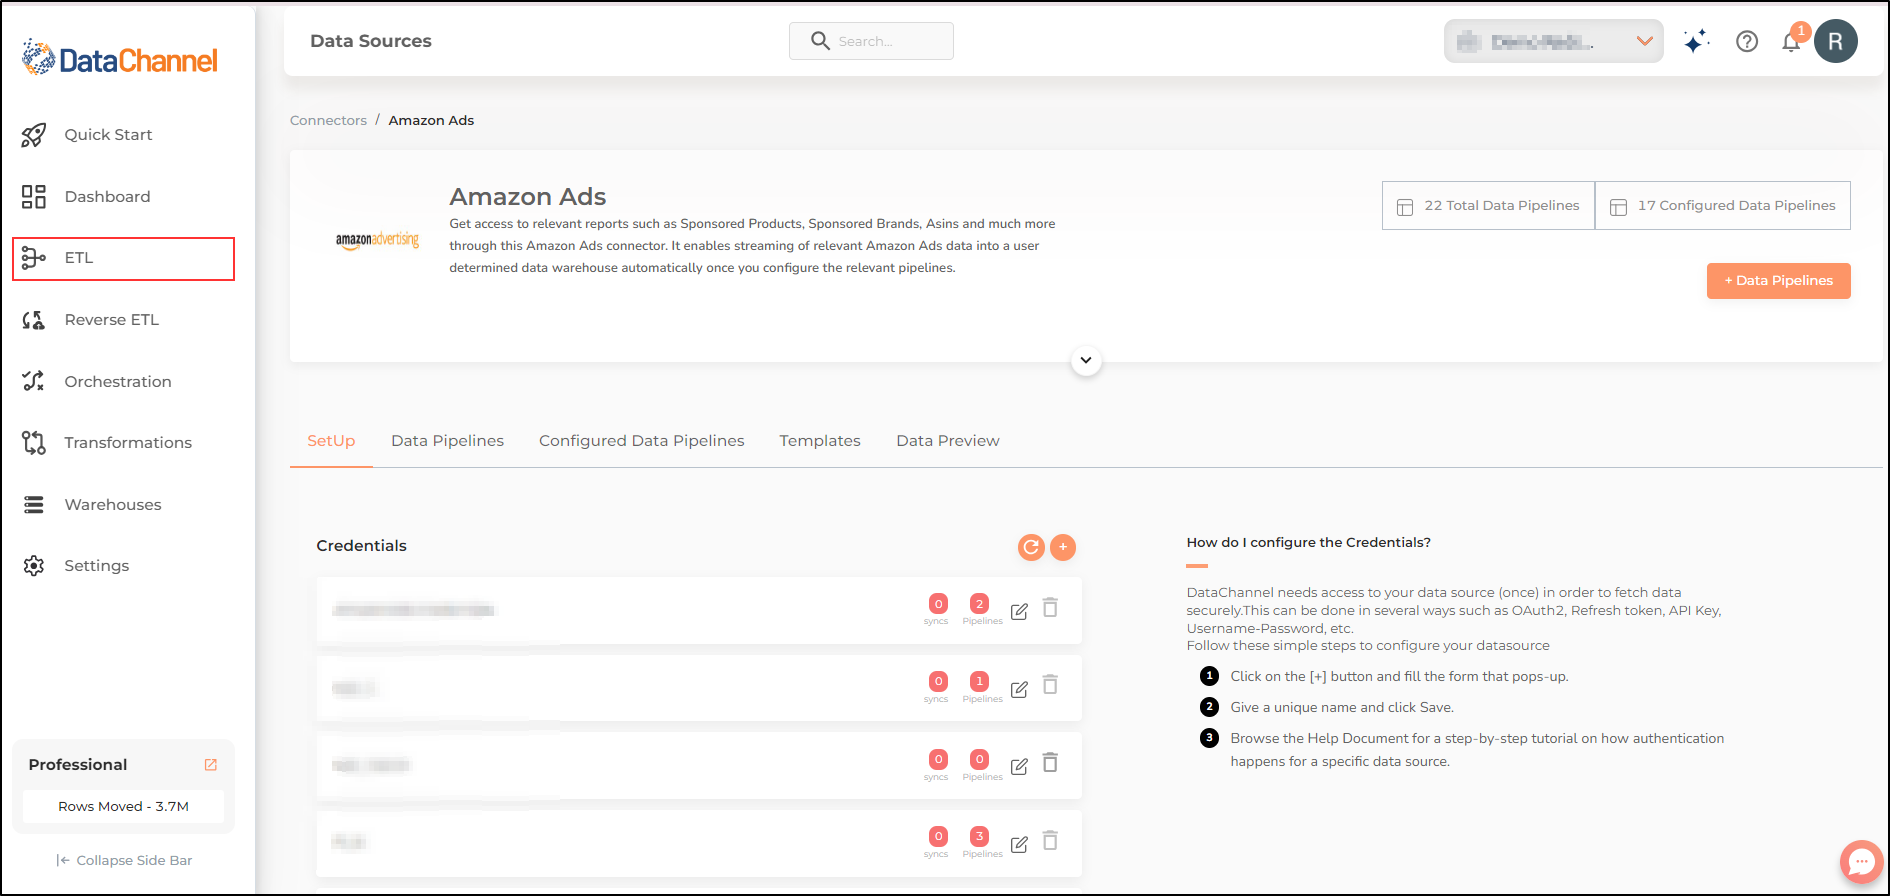Click the Amazon Ads breadcrumb

tap(431, 120)
